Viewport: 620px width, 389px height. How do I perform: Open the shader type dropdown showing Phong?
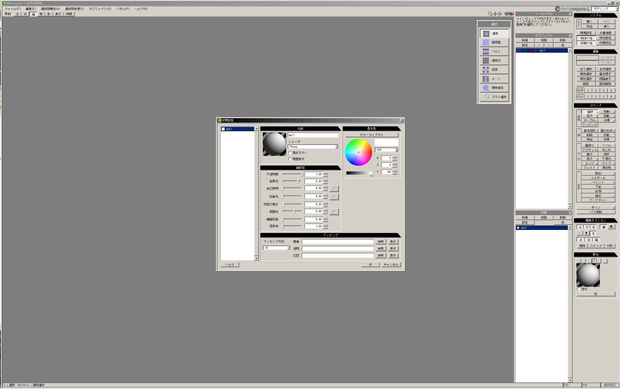click(313, 147)
